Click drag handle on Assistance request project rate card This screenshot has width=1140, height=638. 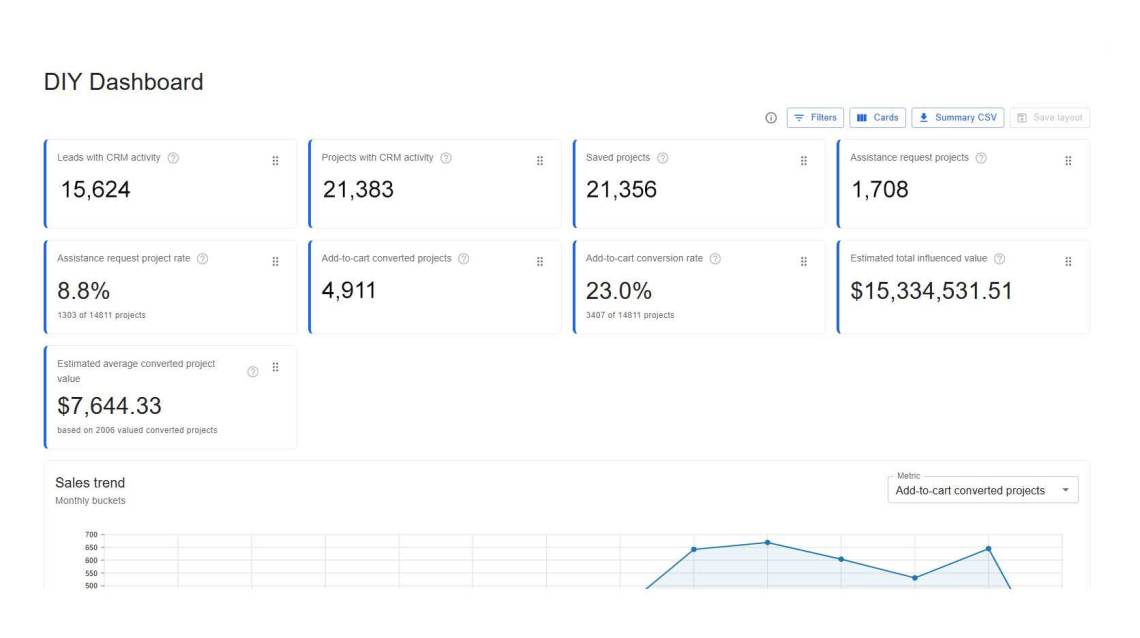pos(276,262)
